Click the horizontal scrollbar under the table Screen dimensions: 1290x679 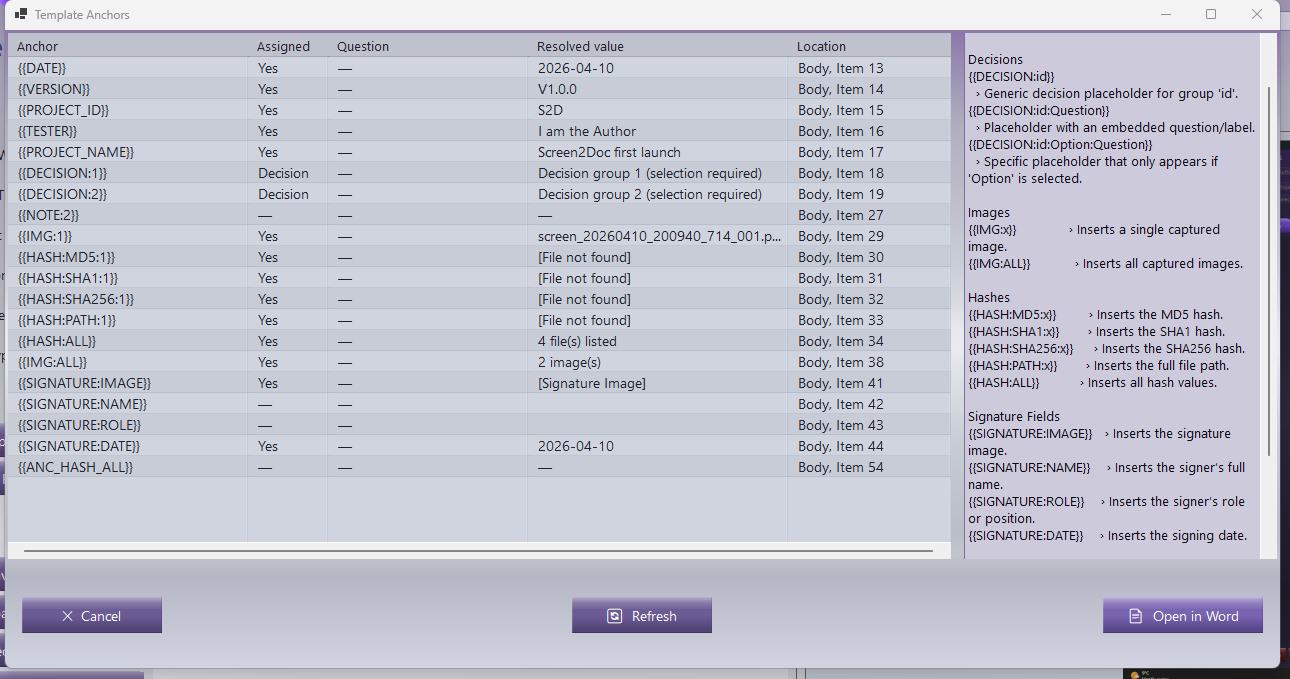pos(478,550)
